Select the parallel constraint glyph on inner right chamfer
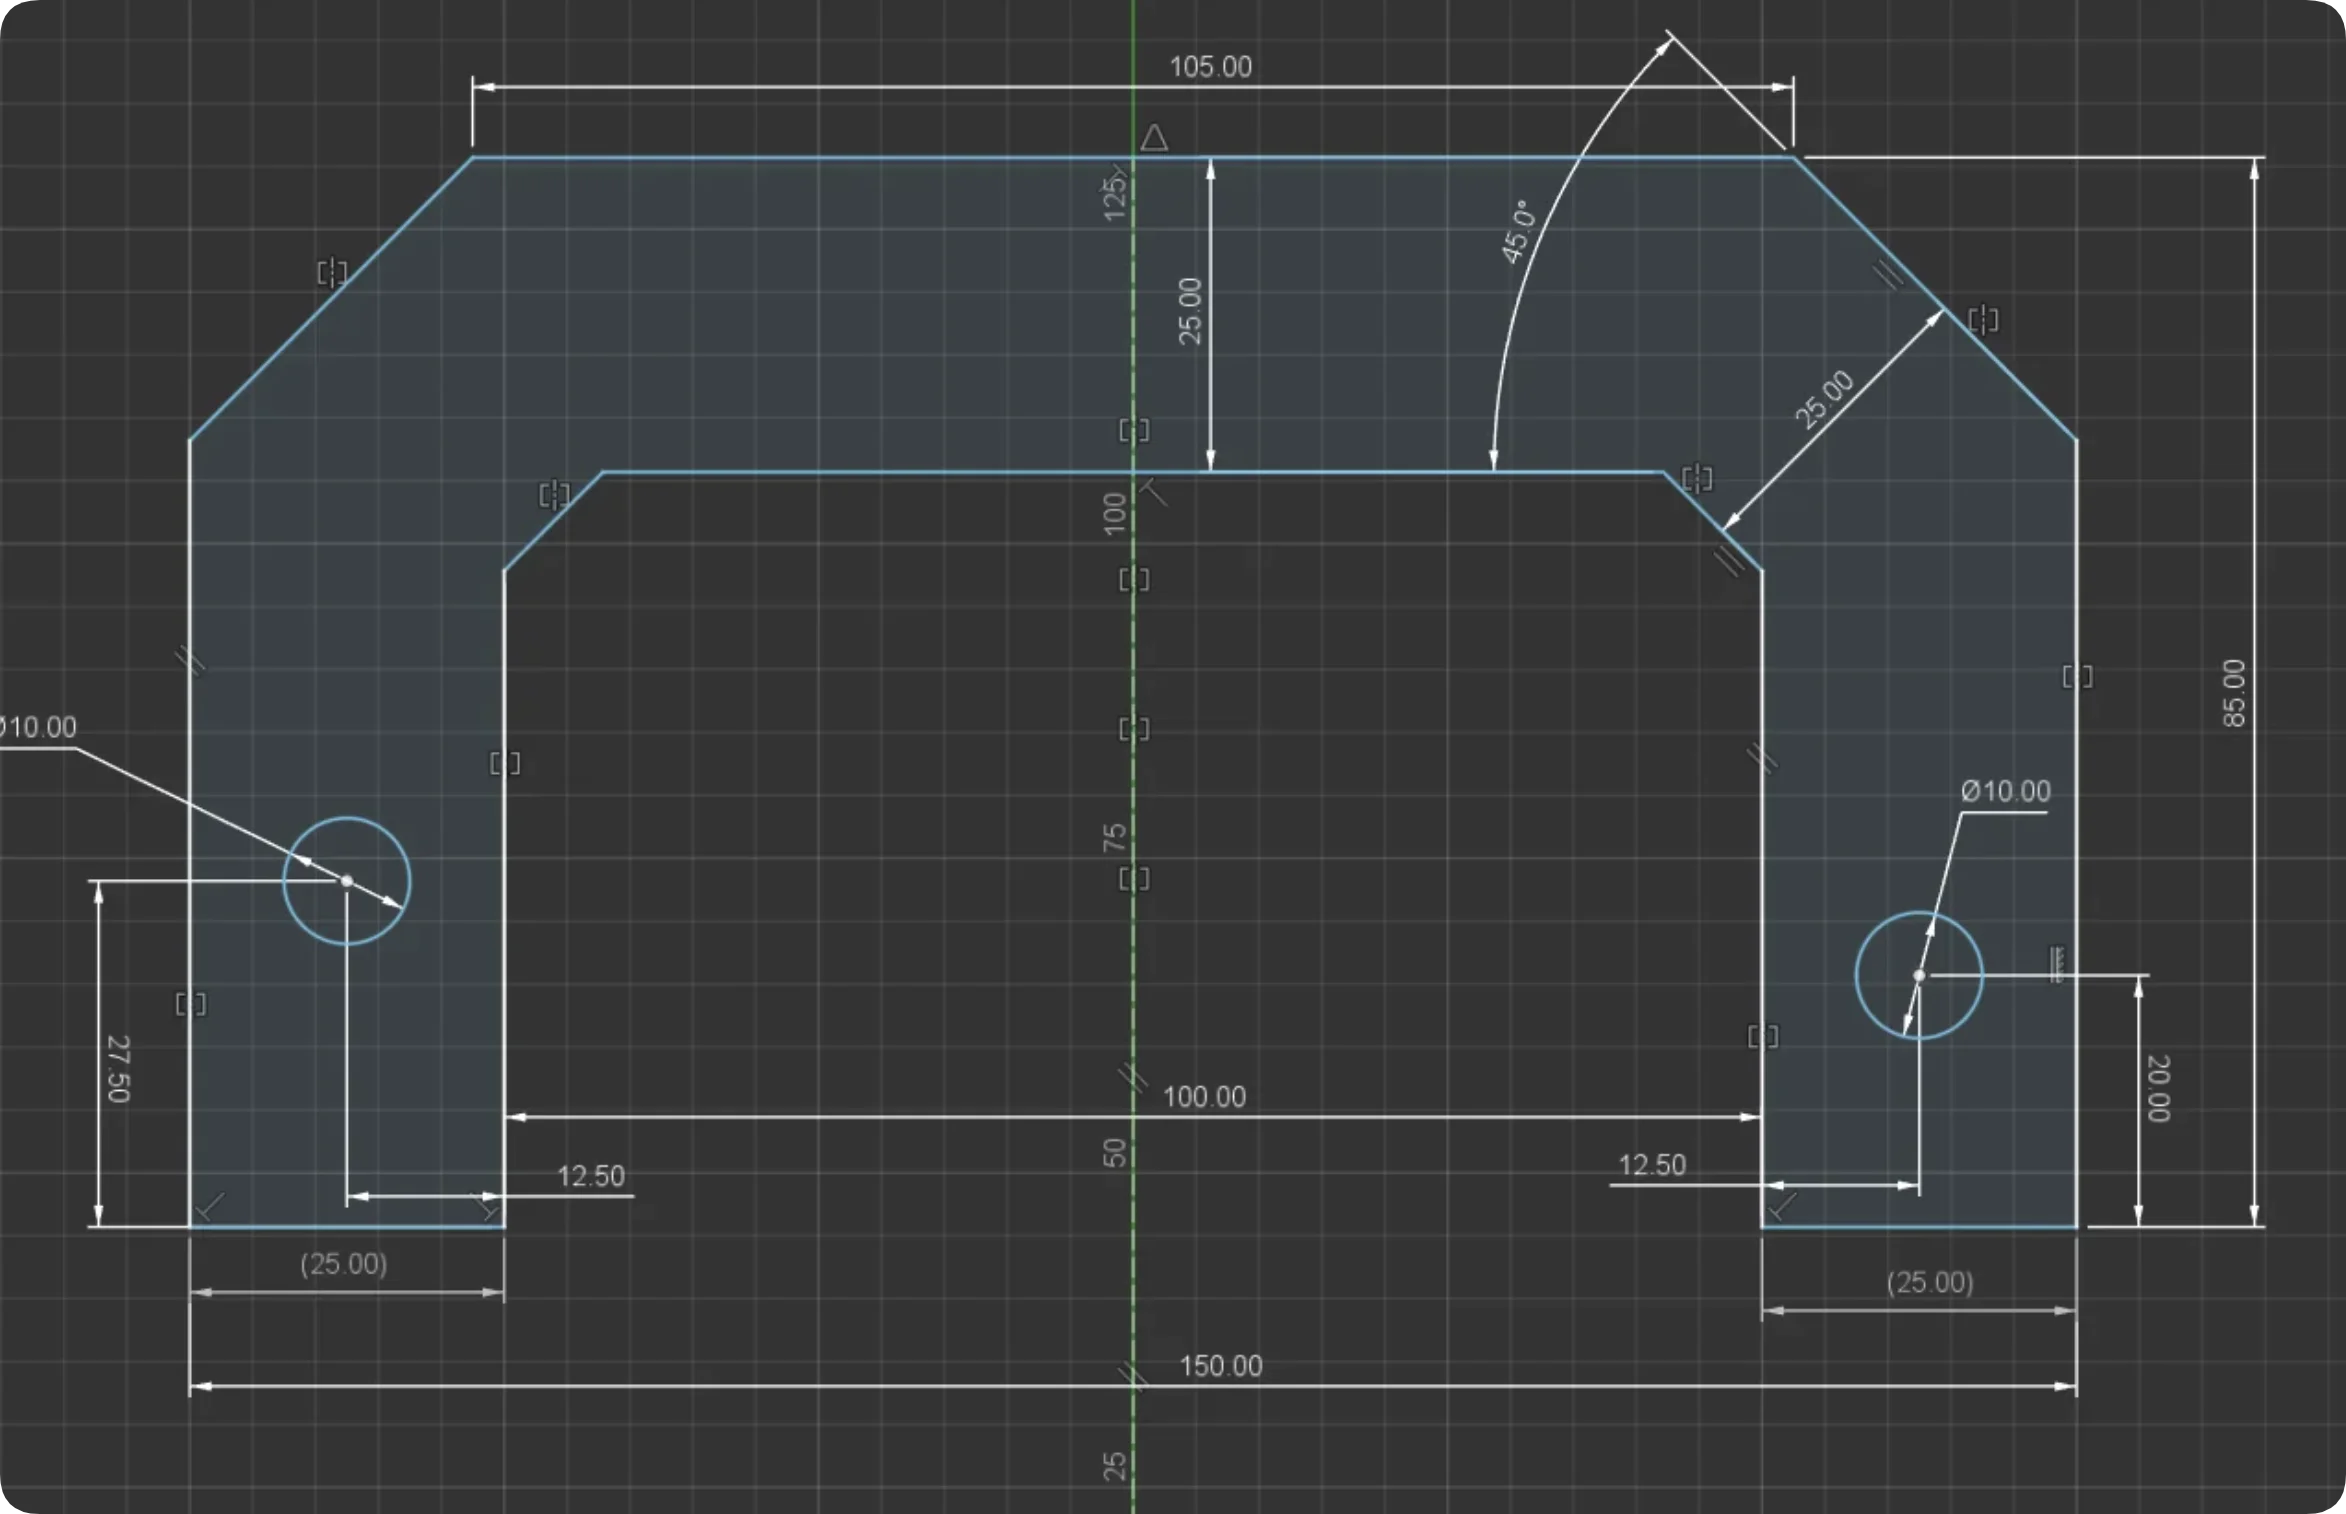Screen dimensions: 2346x1514 pyautogui.click(x=1730, y=560)
